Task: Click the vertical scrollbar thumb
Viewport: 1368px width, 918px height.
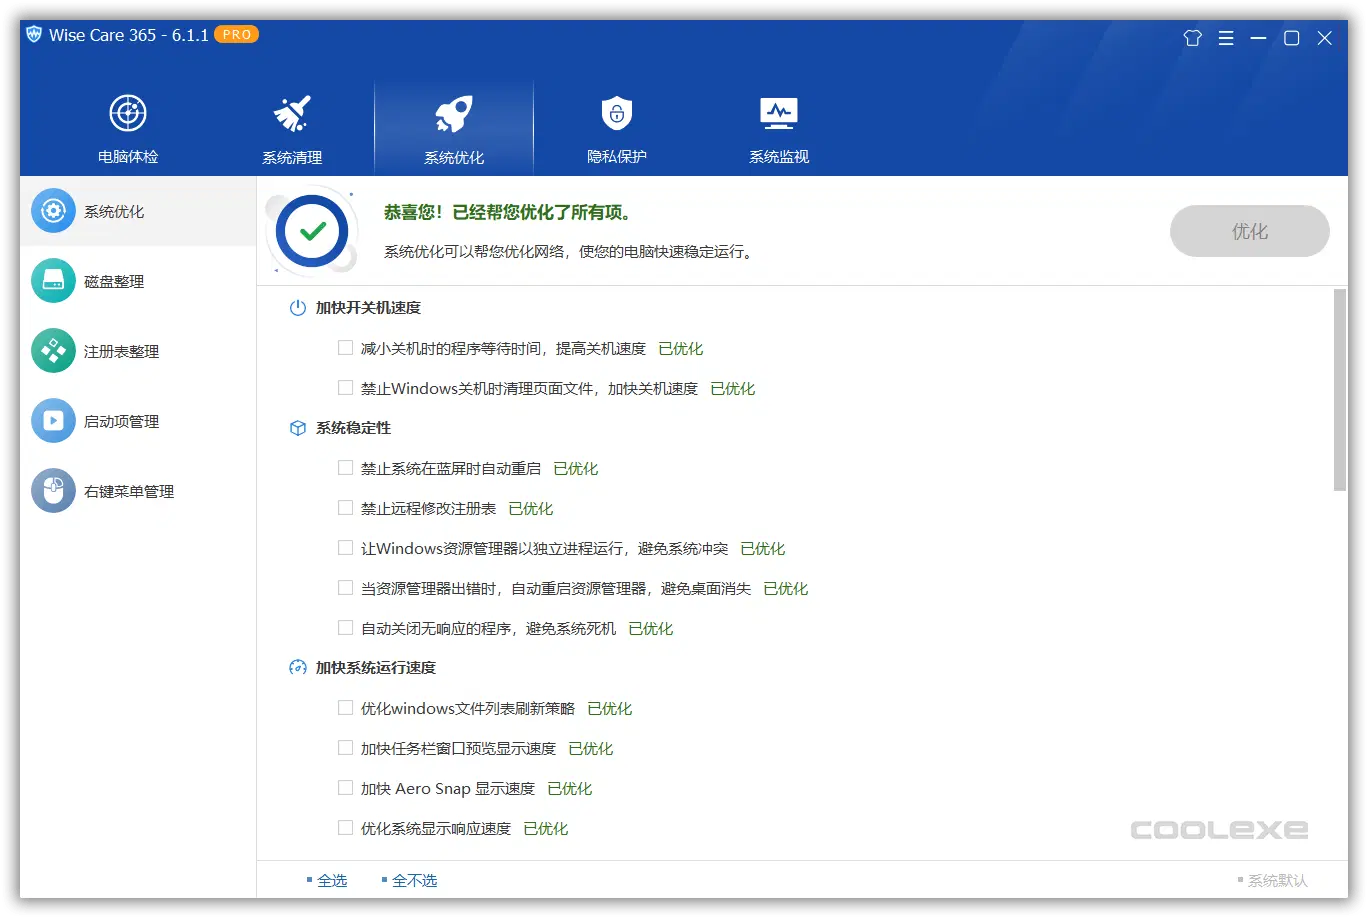Action: coord(1340,390)
